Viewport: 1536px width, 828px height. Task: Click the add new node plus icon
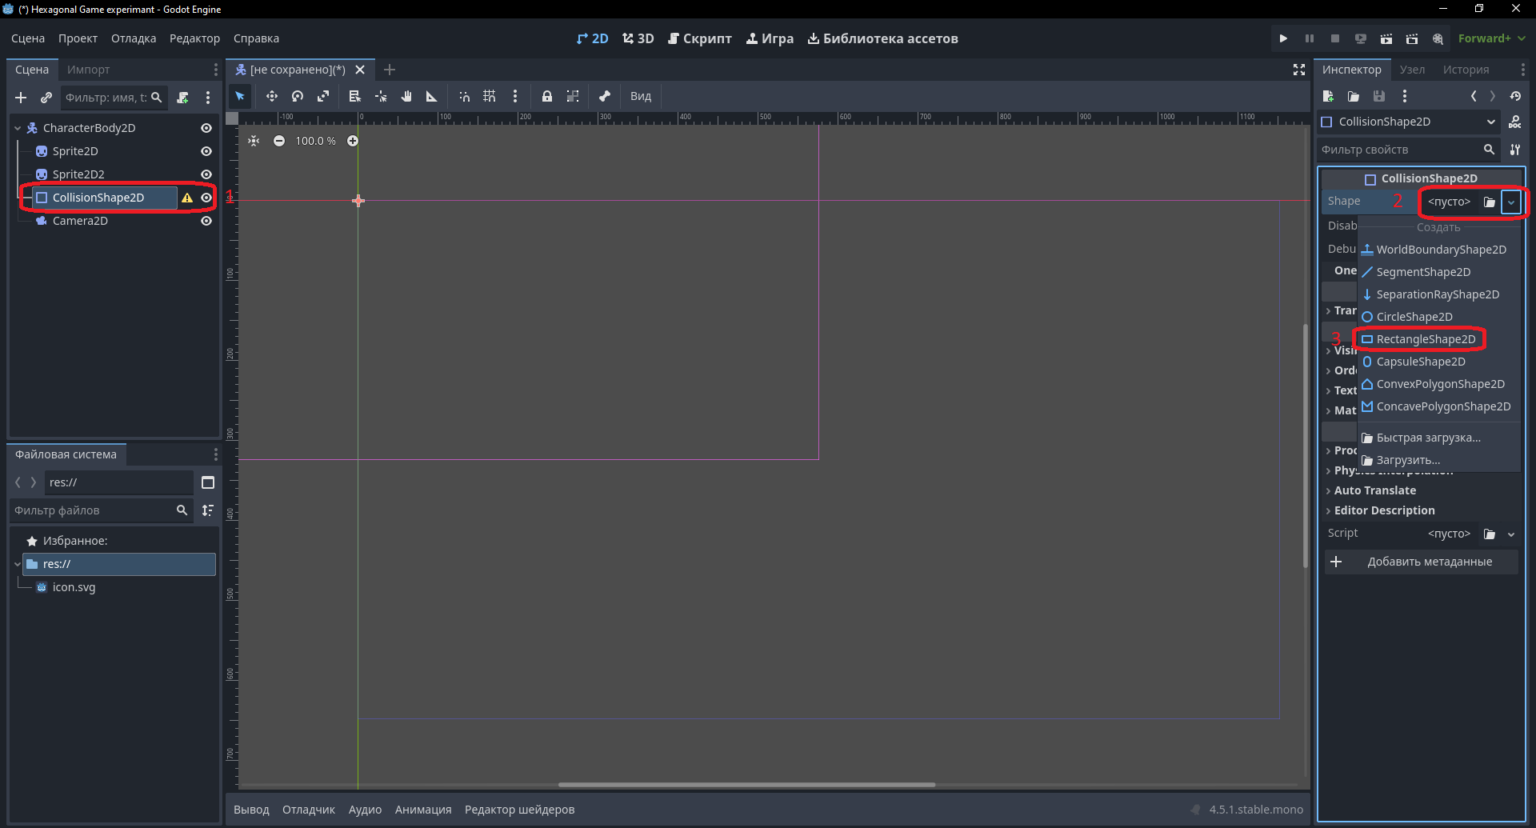(20, 97)
